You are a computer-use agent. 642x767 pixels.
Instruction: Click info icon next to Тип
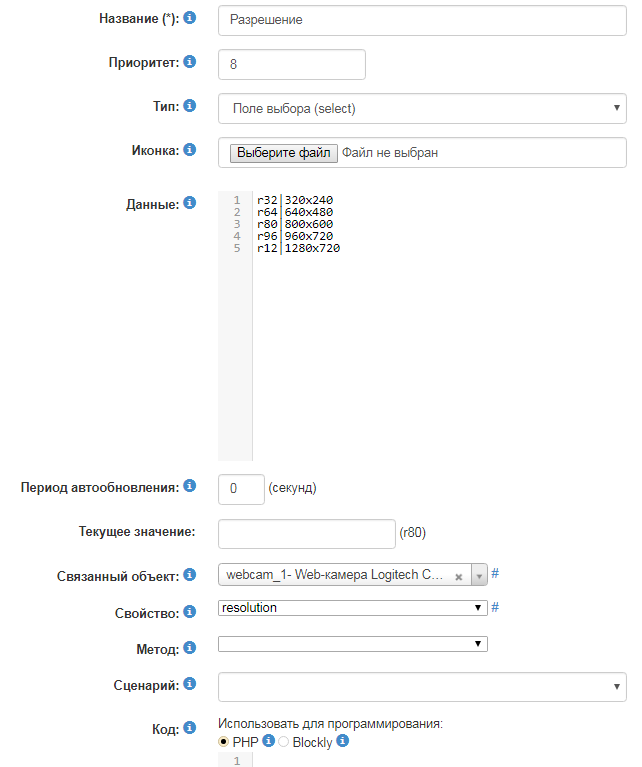tap(190, 105)
